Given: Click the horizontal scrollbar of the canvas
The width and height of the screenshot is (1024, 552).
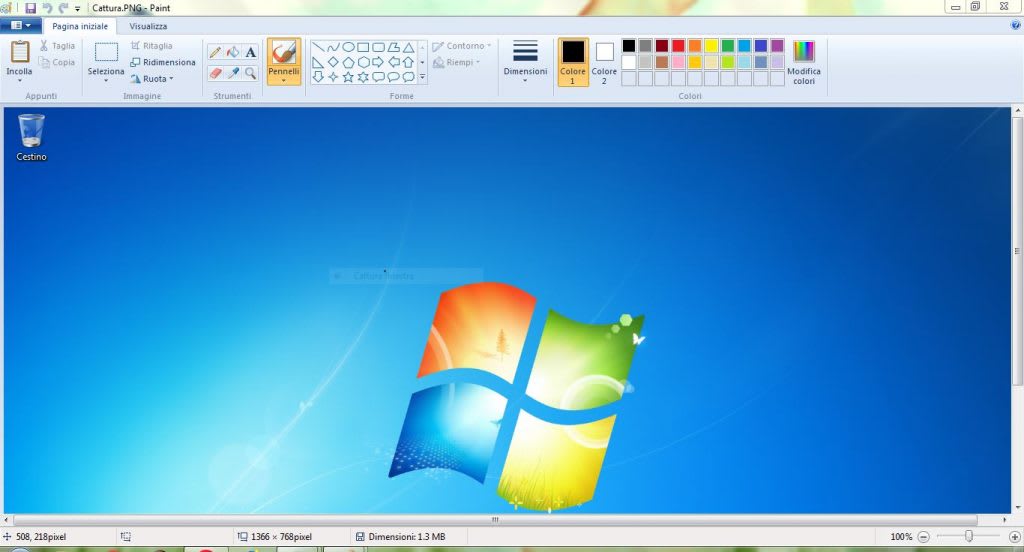Looking at the screenshot, I should pos(495,520).
